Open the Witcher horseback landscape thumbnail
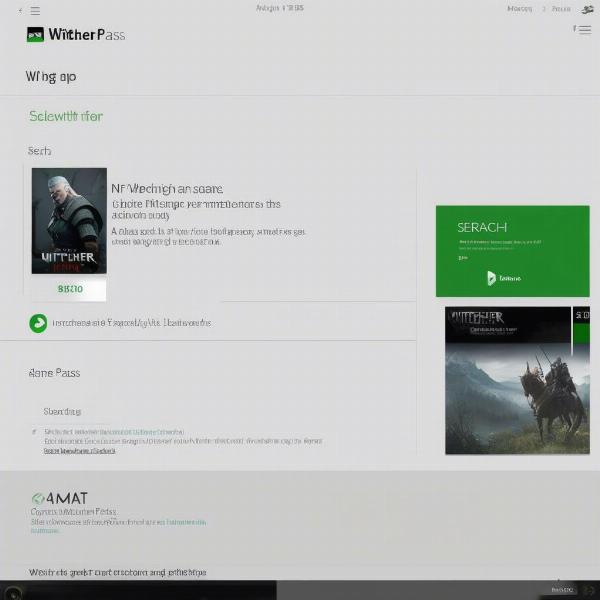Viewport: 600px width, 600px height. pos(517,380)
